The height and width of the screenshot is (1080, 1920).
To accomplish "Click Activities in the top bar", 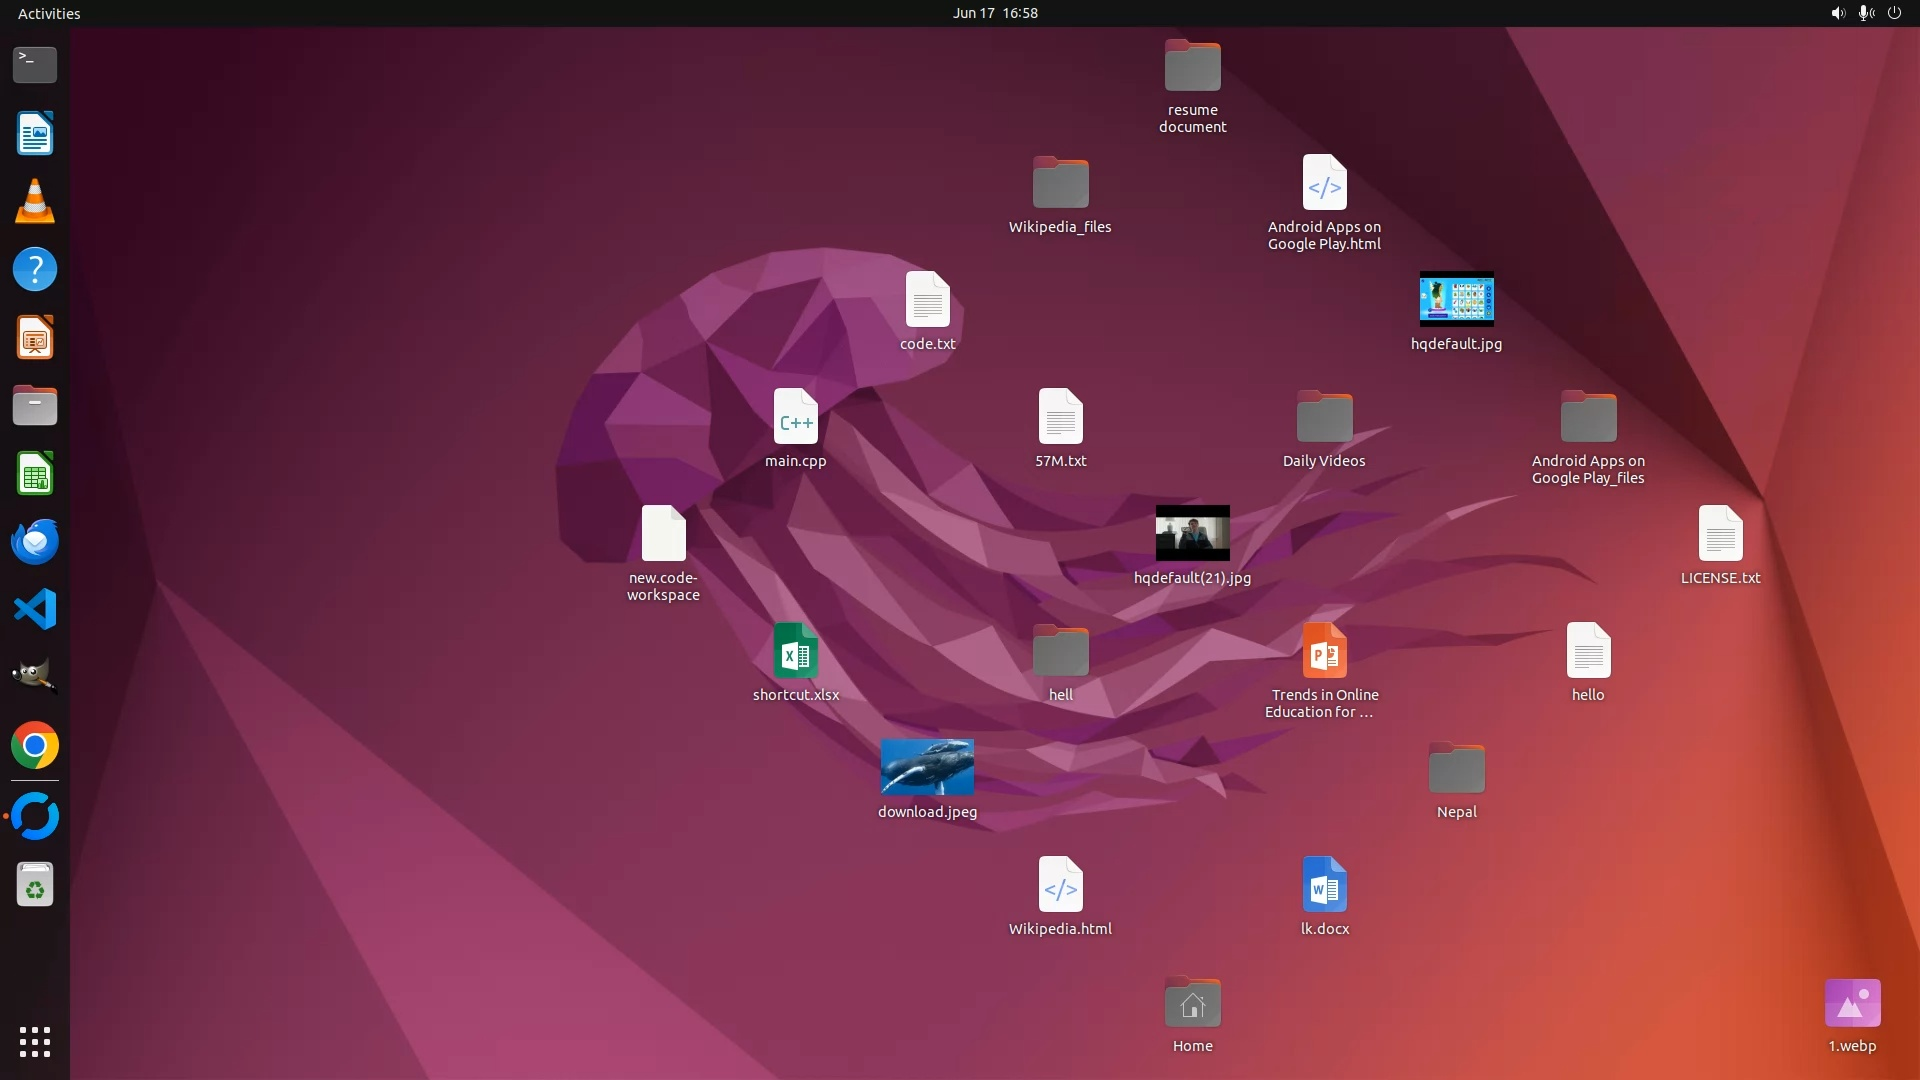I will pos(49,13).
